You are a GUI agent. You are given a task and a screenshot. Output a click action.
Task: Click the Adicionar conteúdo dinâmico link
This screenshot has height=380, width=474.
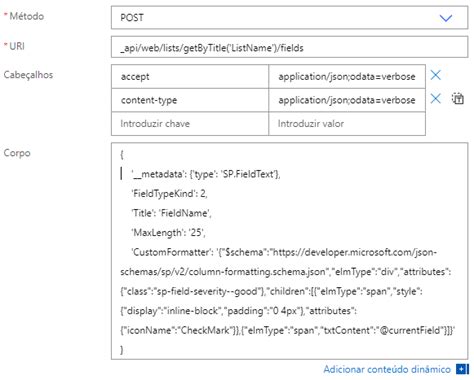pos(387,369)
